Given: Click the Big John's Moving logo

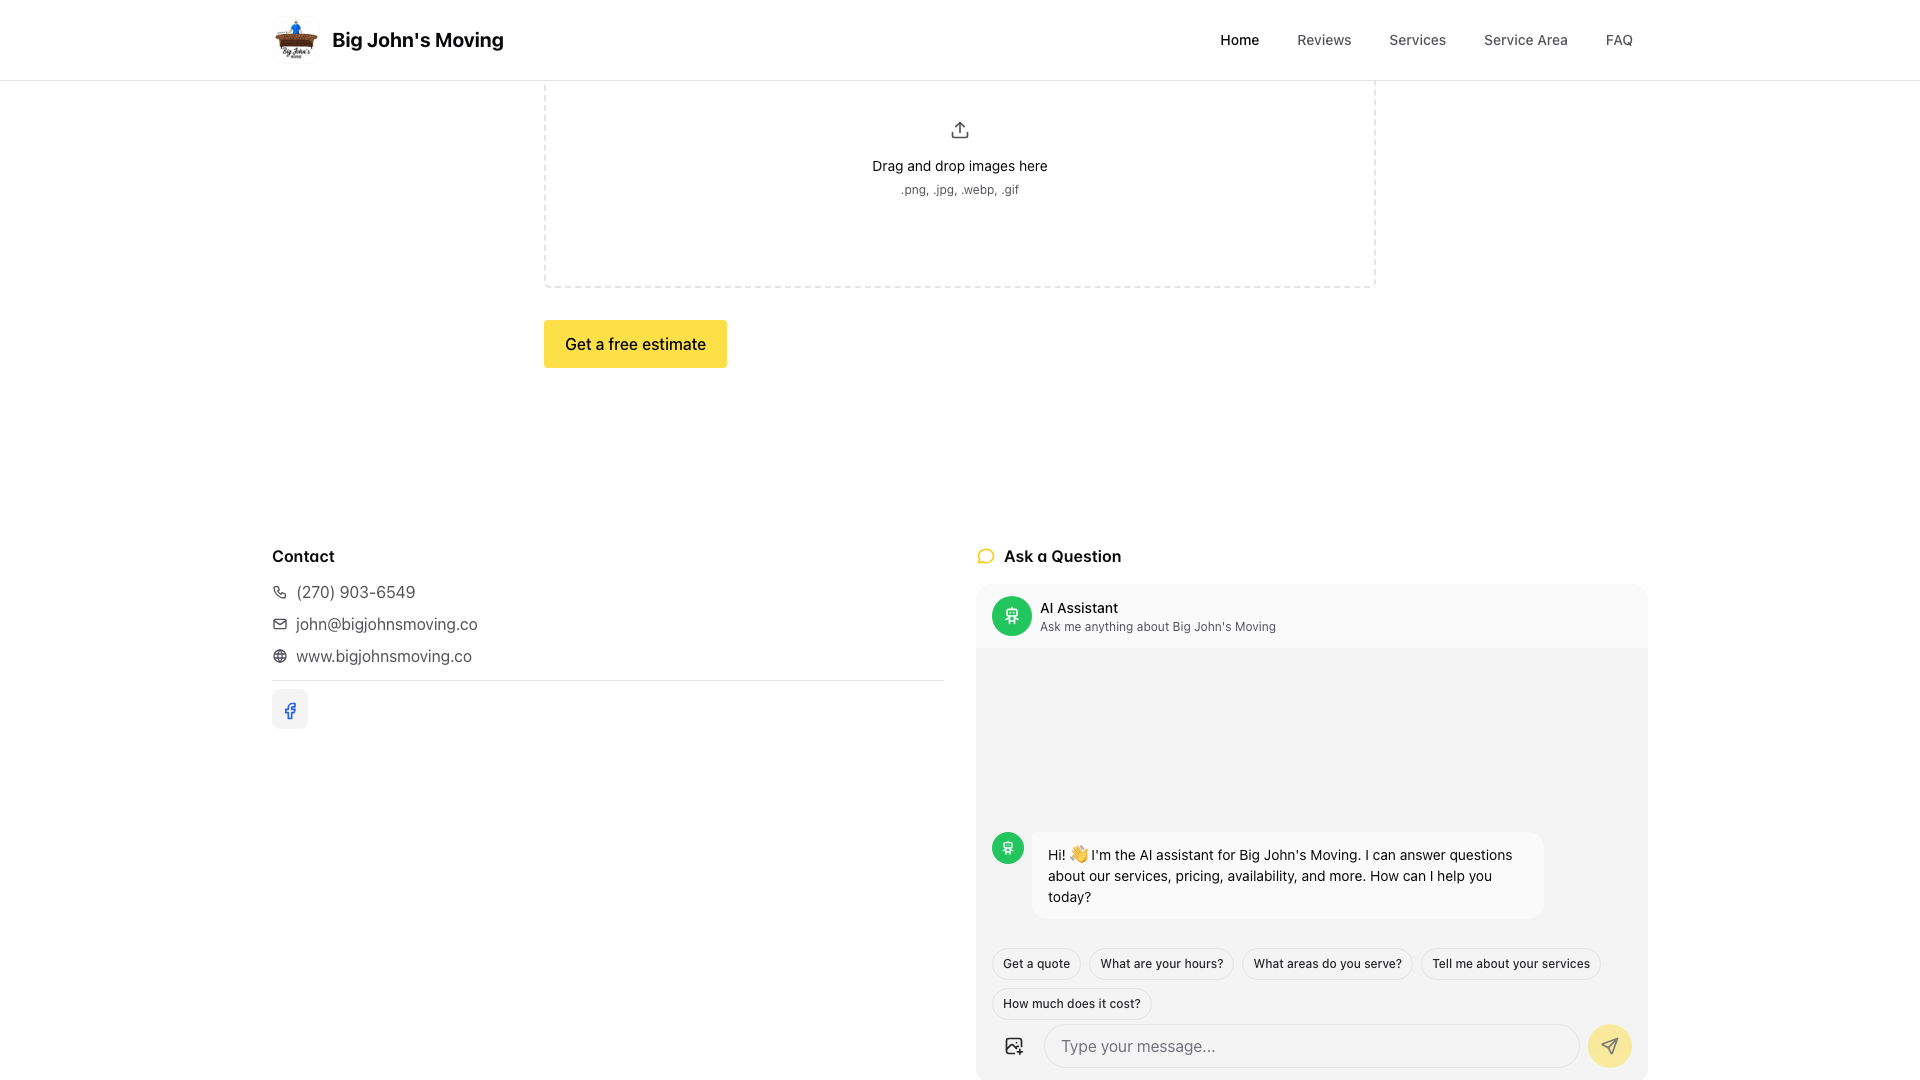Looking at the screenshot, I should point(295,40).
